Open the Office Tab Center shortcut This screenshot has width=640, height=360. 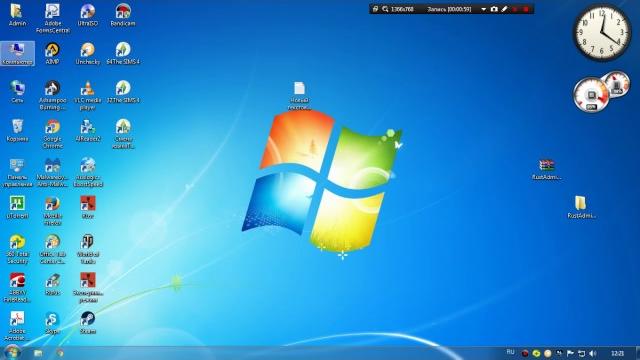pyautogui.click(x=52, y=249)
